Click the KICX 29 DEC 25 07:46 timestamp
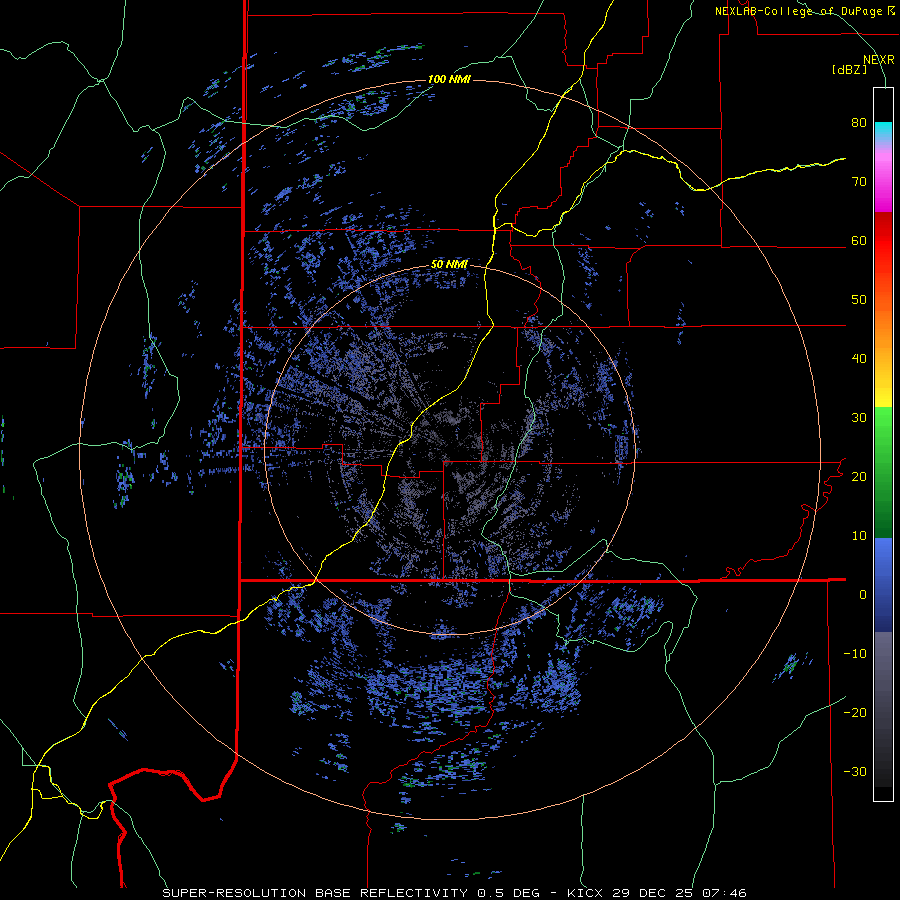900x900 pixels. (x=657, y=893)
